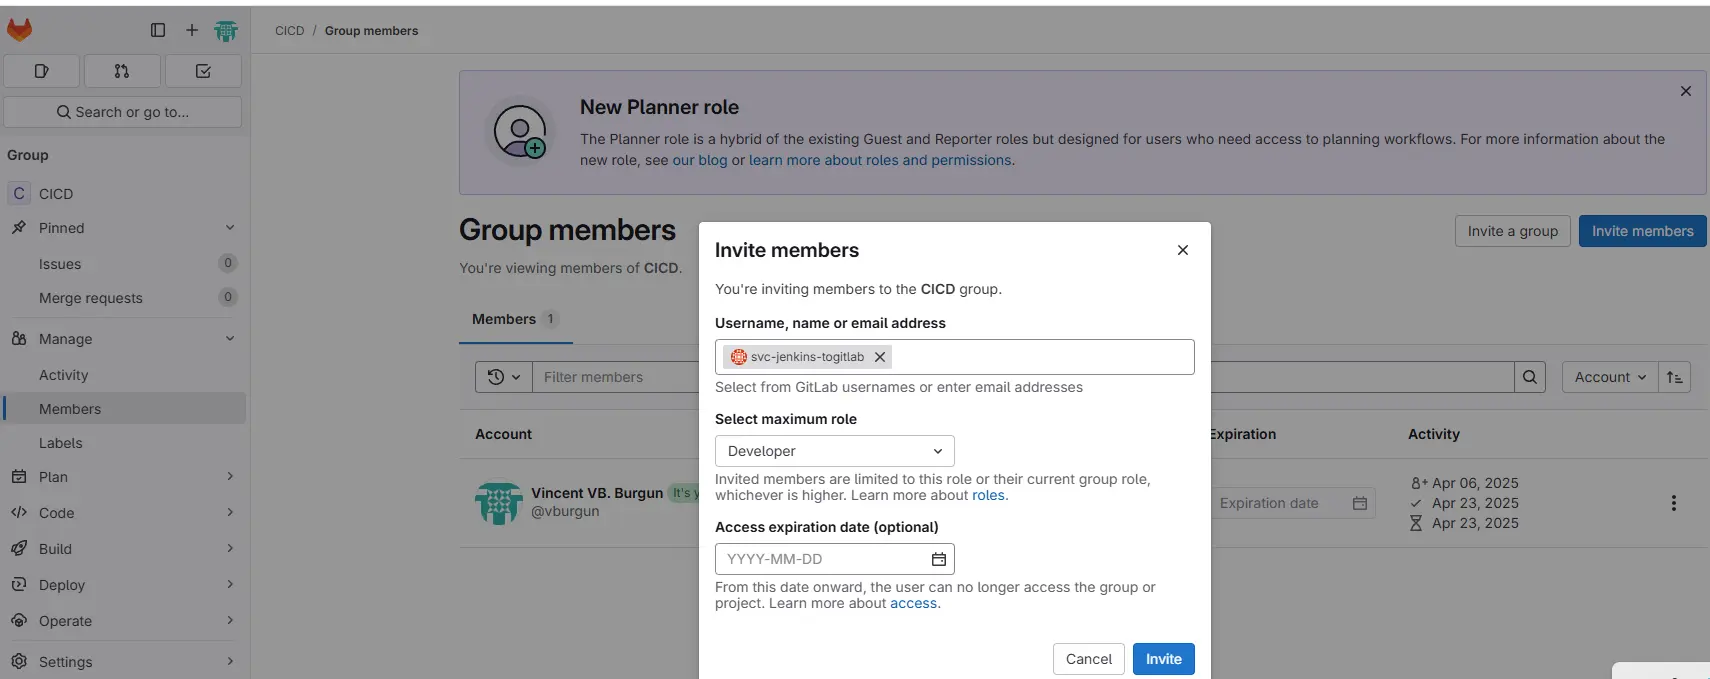Viewport: 1710px width, 679px height.
Task: Cancel the Invite members dialog
Action: [1089, 659]
